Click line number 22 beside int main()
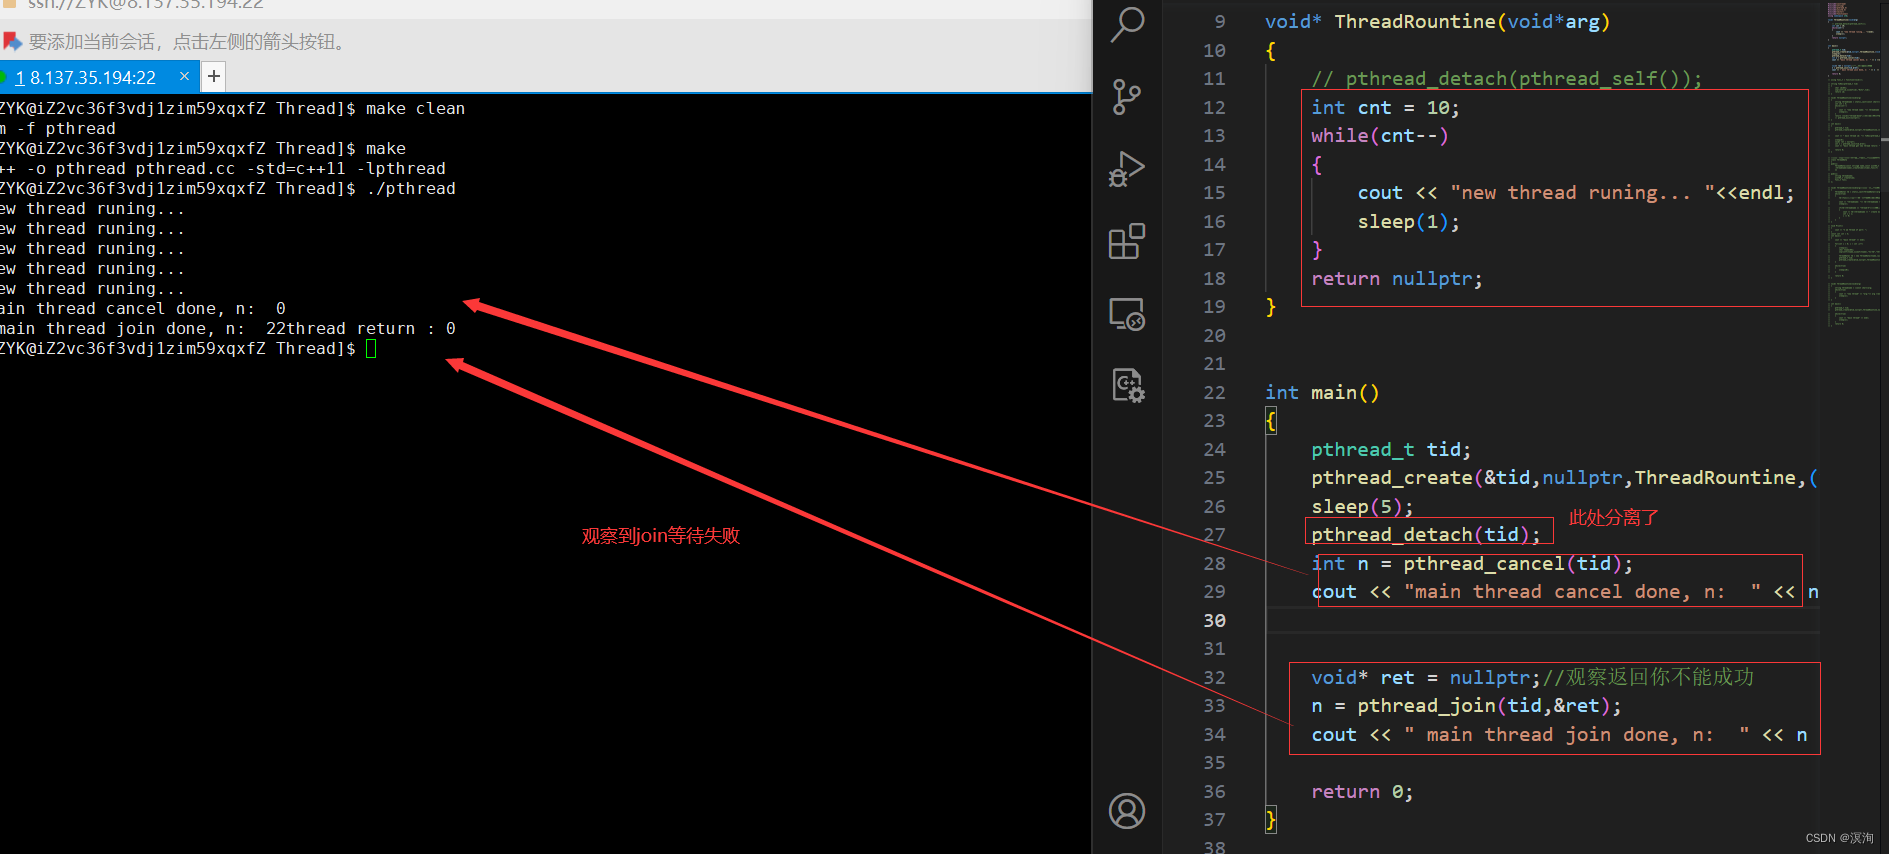1889x854 pixels. pos(1214,392)
